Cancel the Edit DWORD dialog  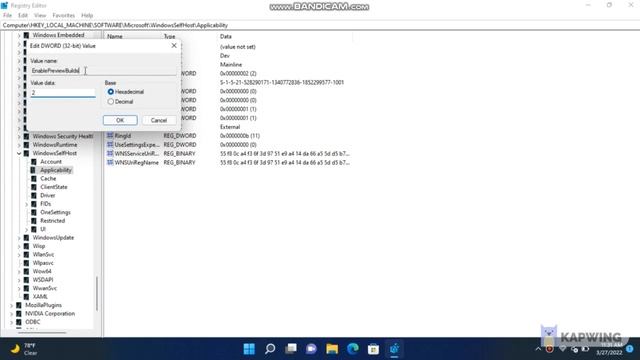pyautogui.click(x=159, y=120)
